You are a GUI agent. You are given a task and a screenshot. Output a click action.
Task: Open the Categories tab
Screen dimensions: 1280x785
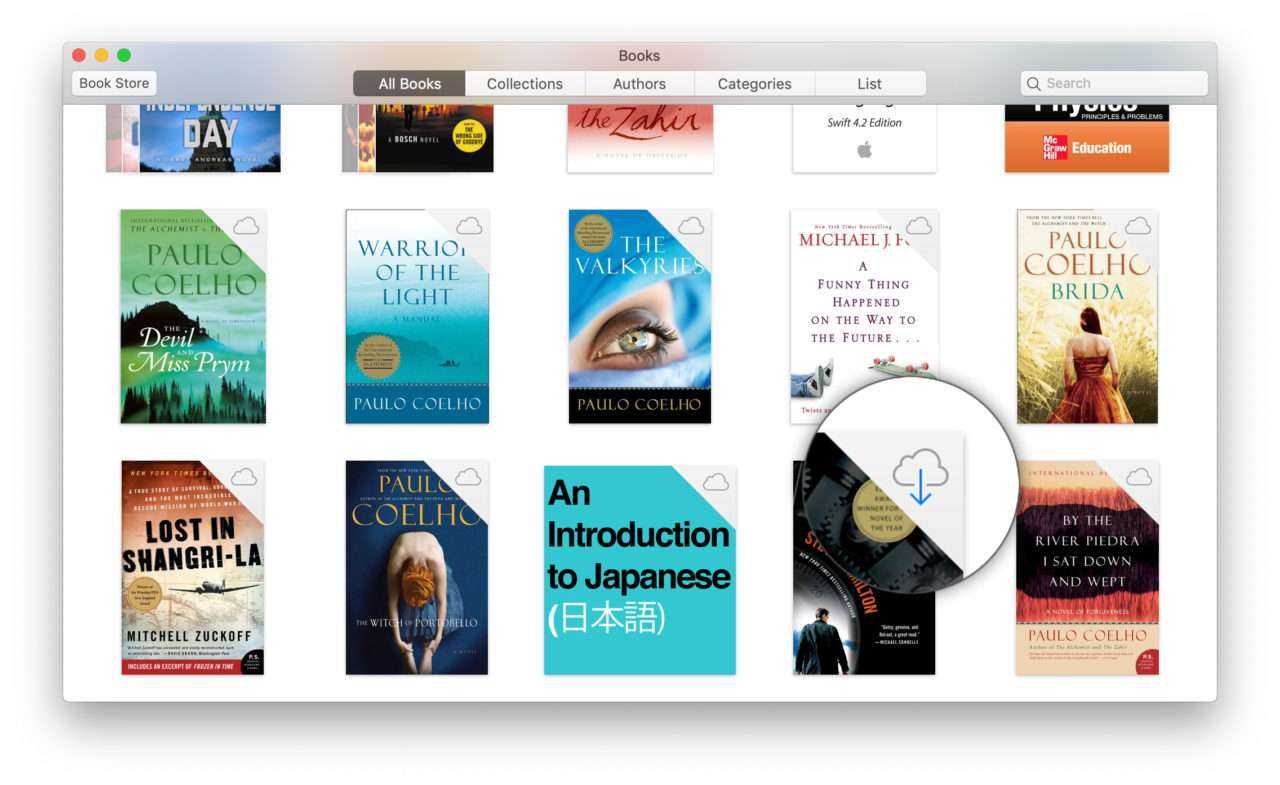coord(754,84)
